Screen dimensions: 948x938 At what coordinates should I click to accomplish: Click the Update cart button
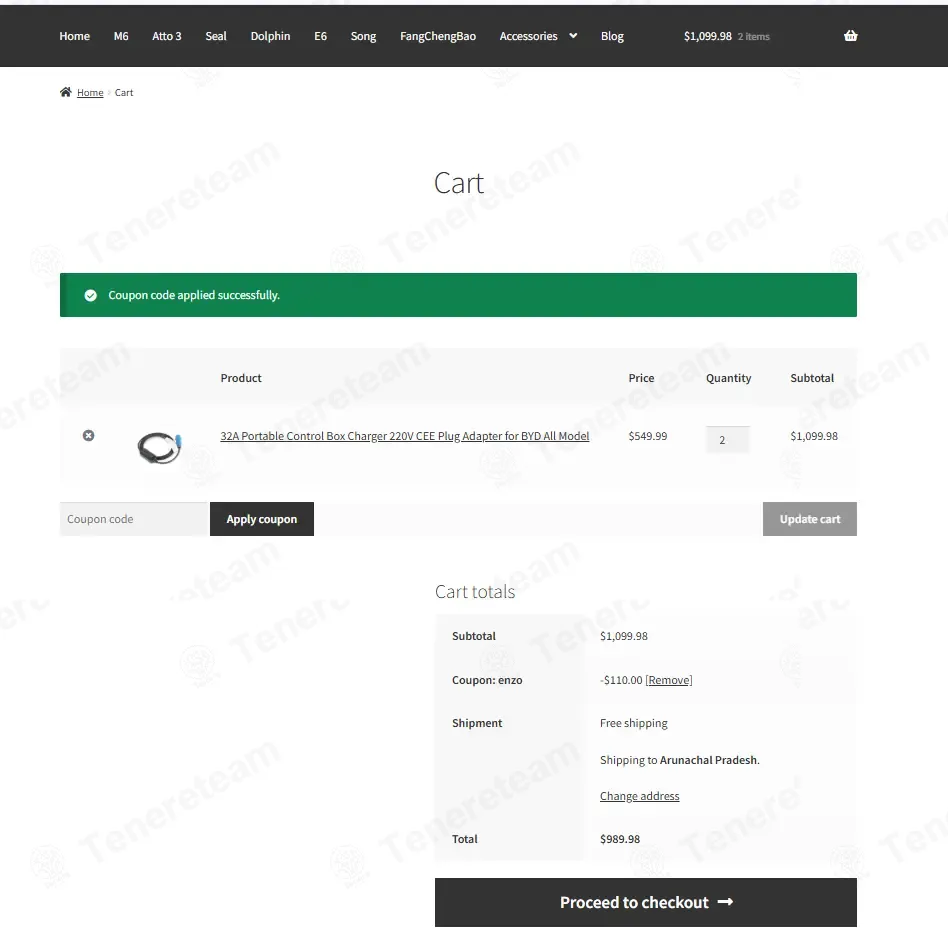click(x=810, y=519)
